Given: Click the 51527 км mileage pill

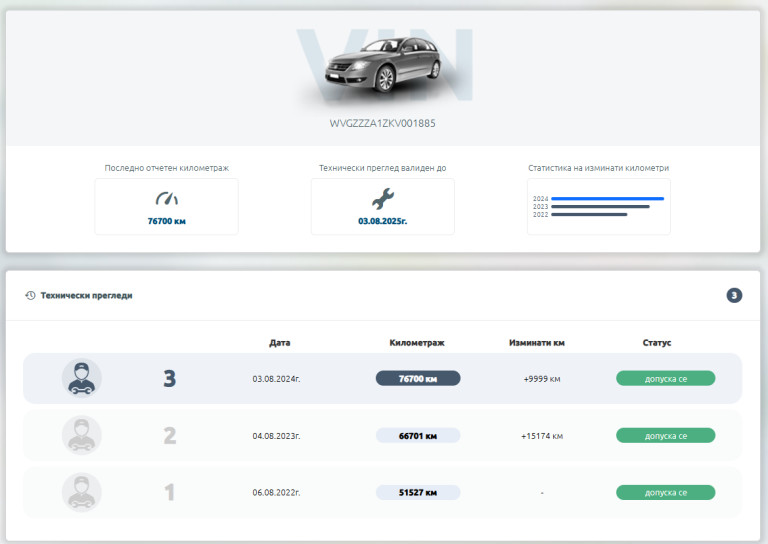Looking at the screenshot, I should (418, 492).
